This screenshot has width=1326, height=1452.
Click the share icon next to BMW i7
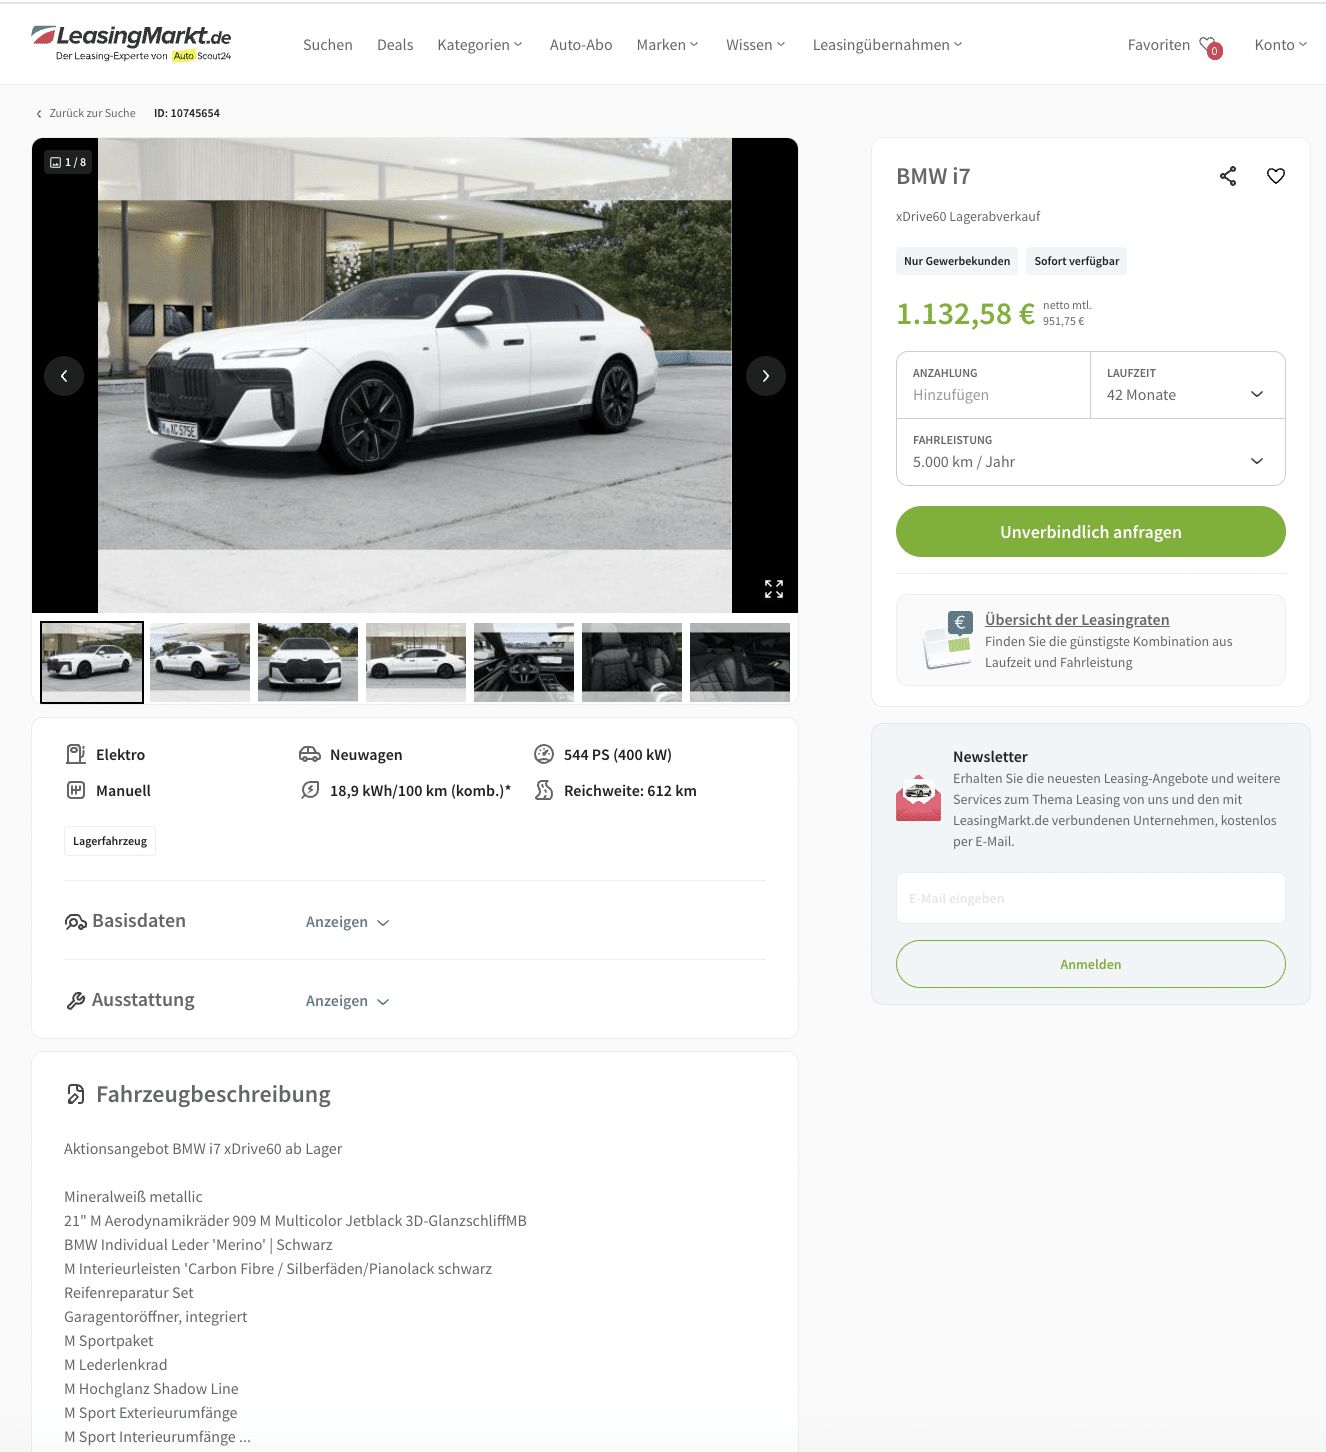coord(1228,176)
